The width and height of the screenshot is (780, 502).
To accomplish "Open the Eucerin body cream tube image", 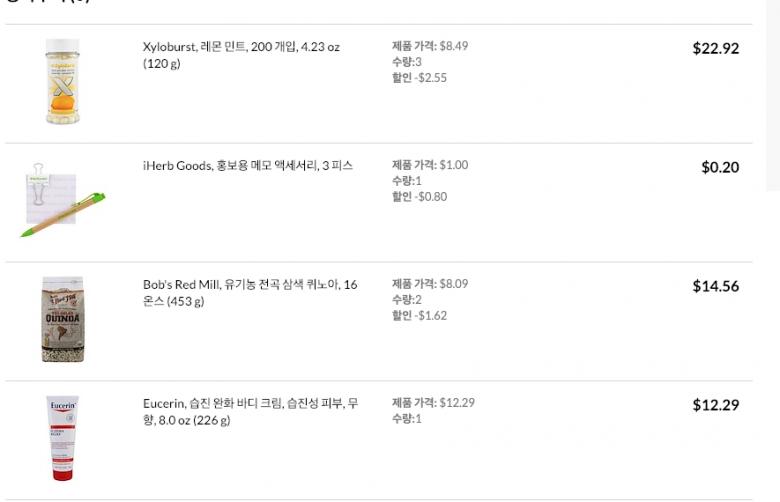I will [x=62, y=438].
